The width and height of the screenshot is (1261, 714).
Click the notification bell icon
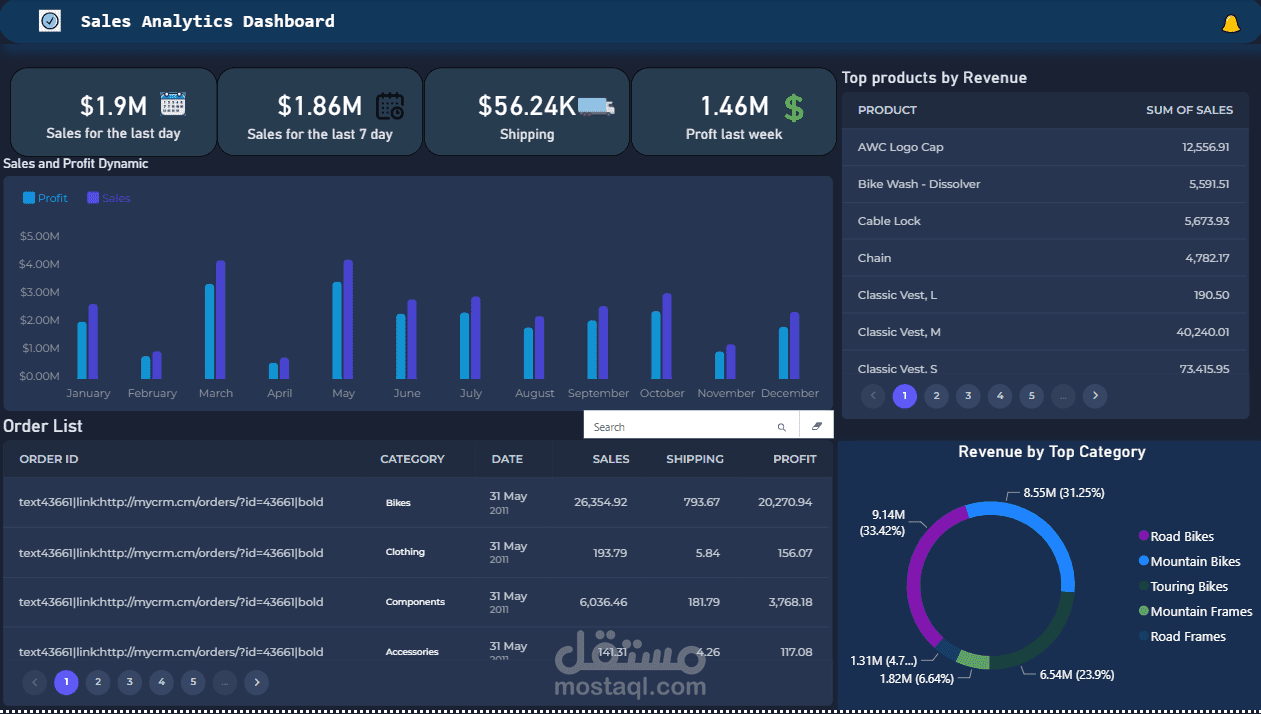click(1231, 23)
